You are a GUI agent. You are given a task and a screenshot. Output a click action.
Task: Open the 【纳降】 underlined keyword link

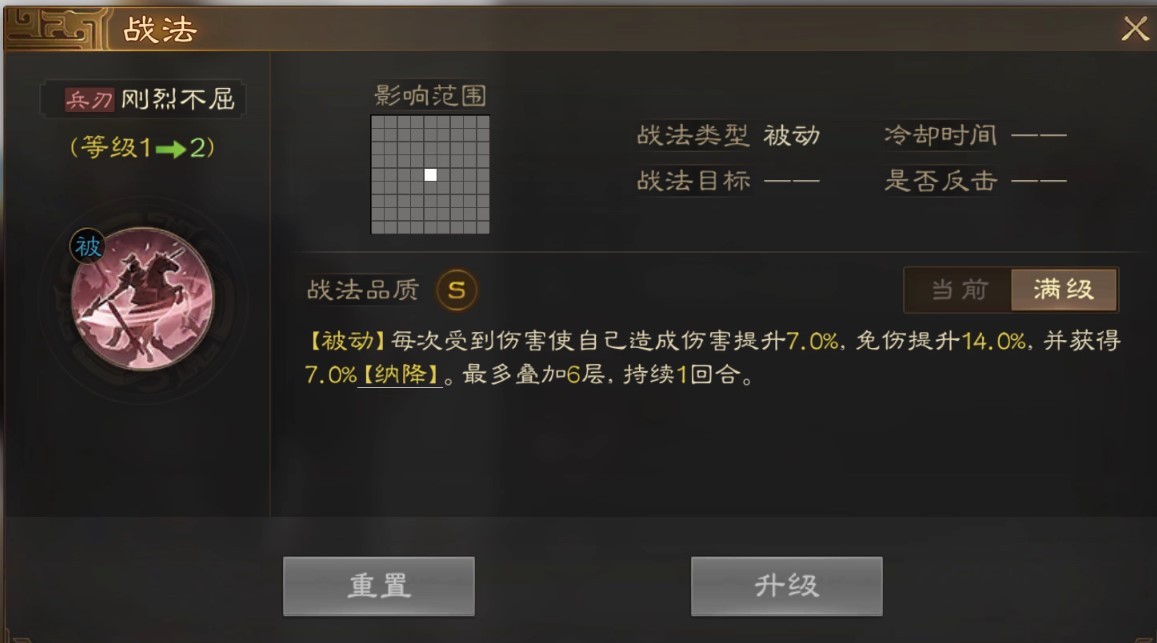click(x=400, y=375)
